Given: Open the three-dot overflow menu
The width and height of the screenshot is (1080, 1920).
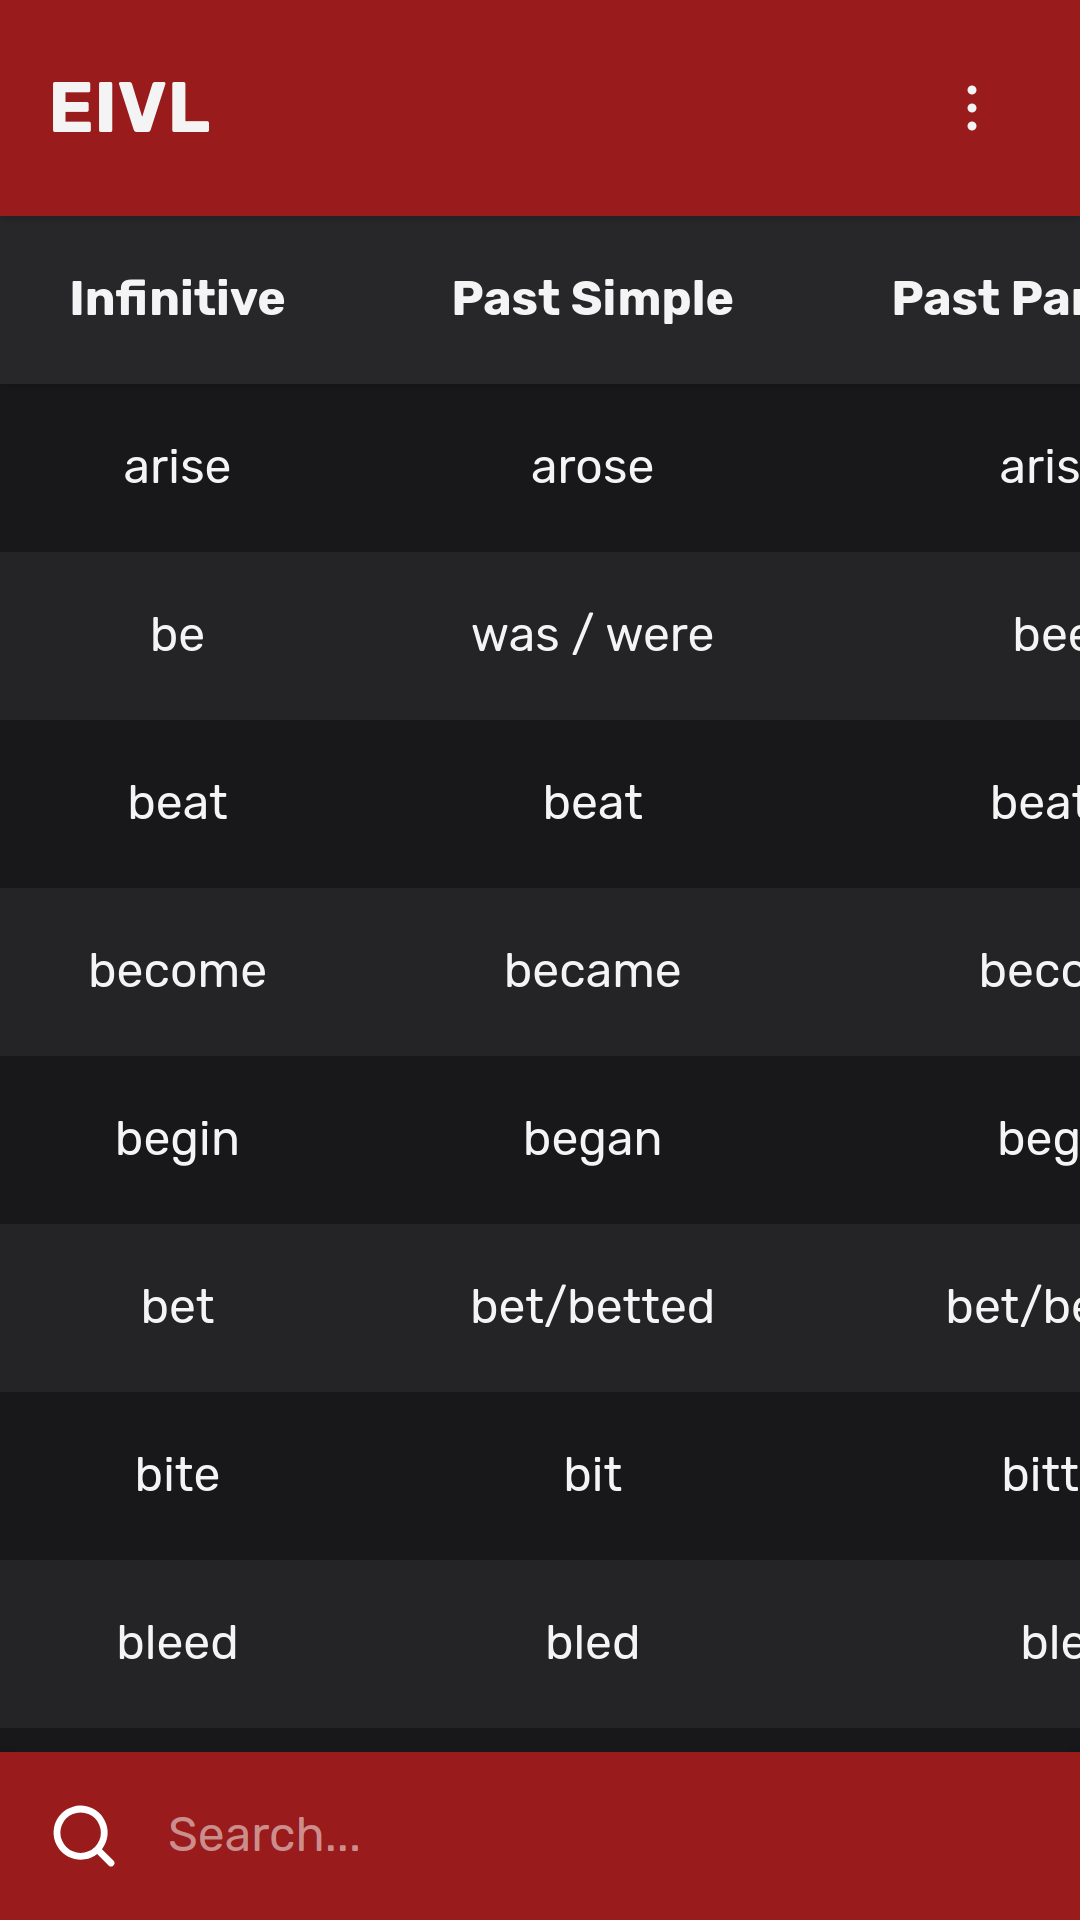Looking at the screenshot, I should 972,110.
